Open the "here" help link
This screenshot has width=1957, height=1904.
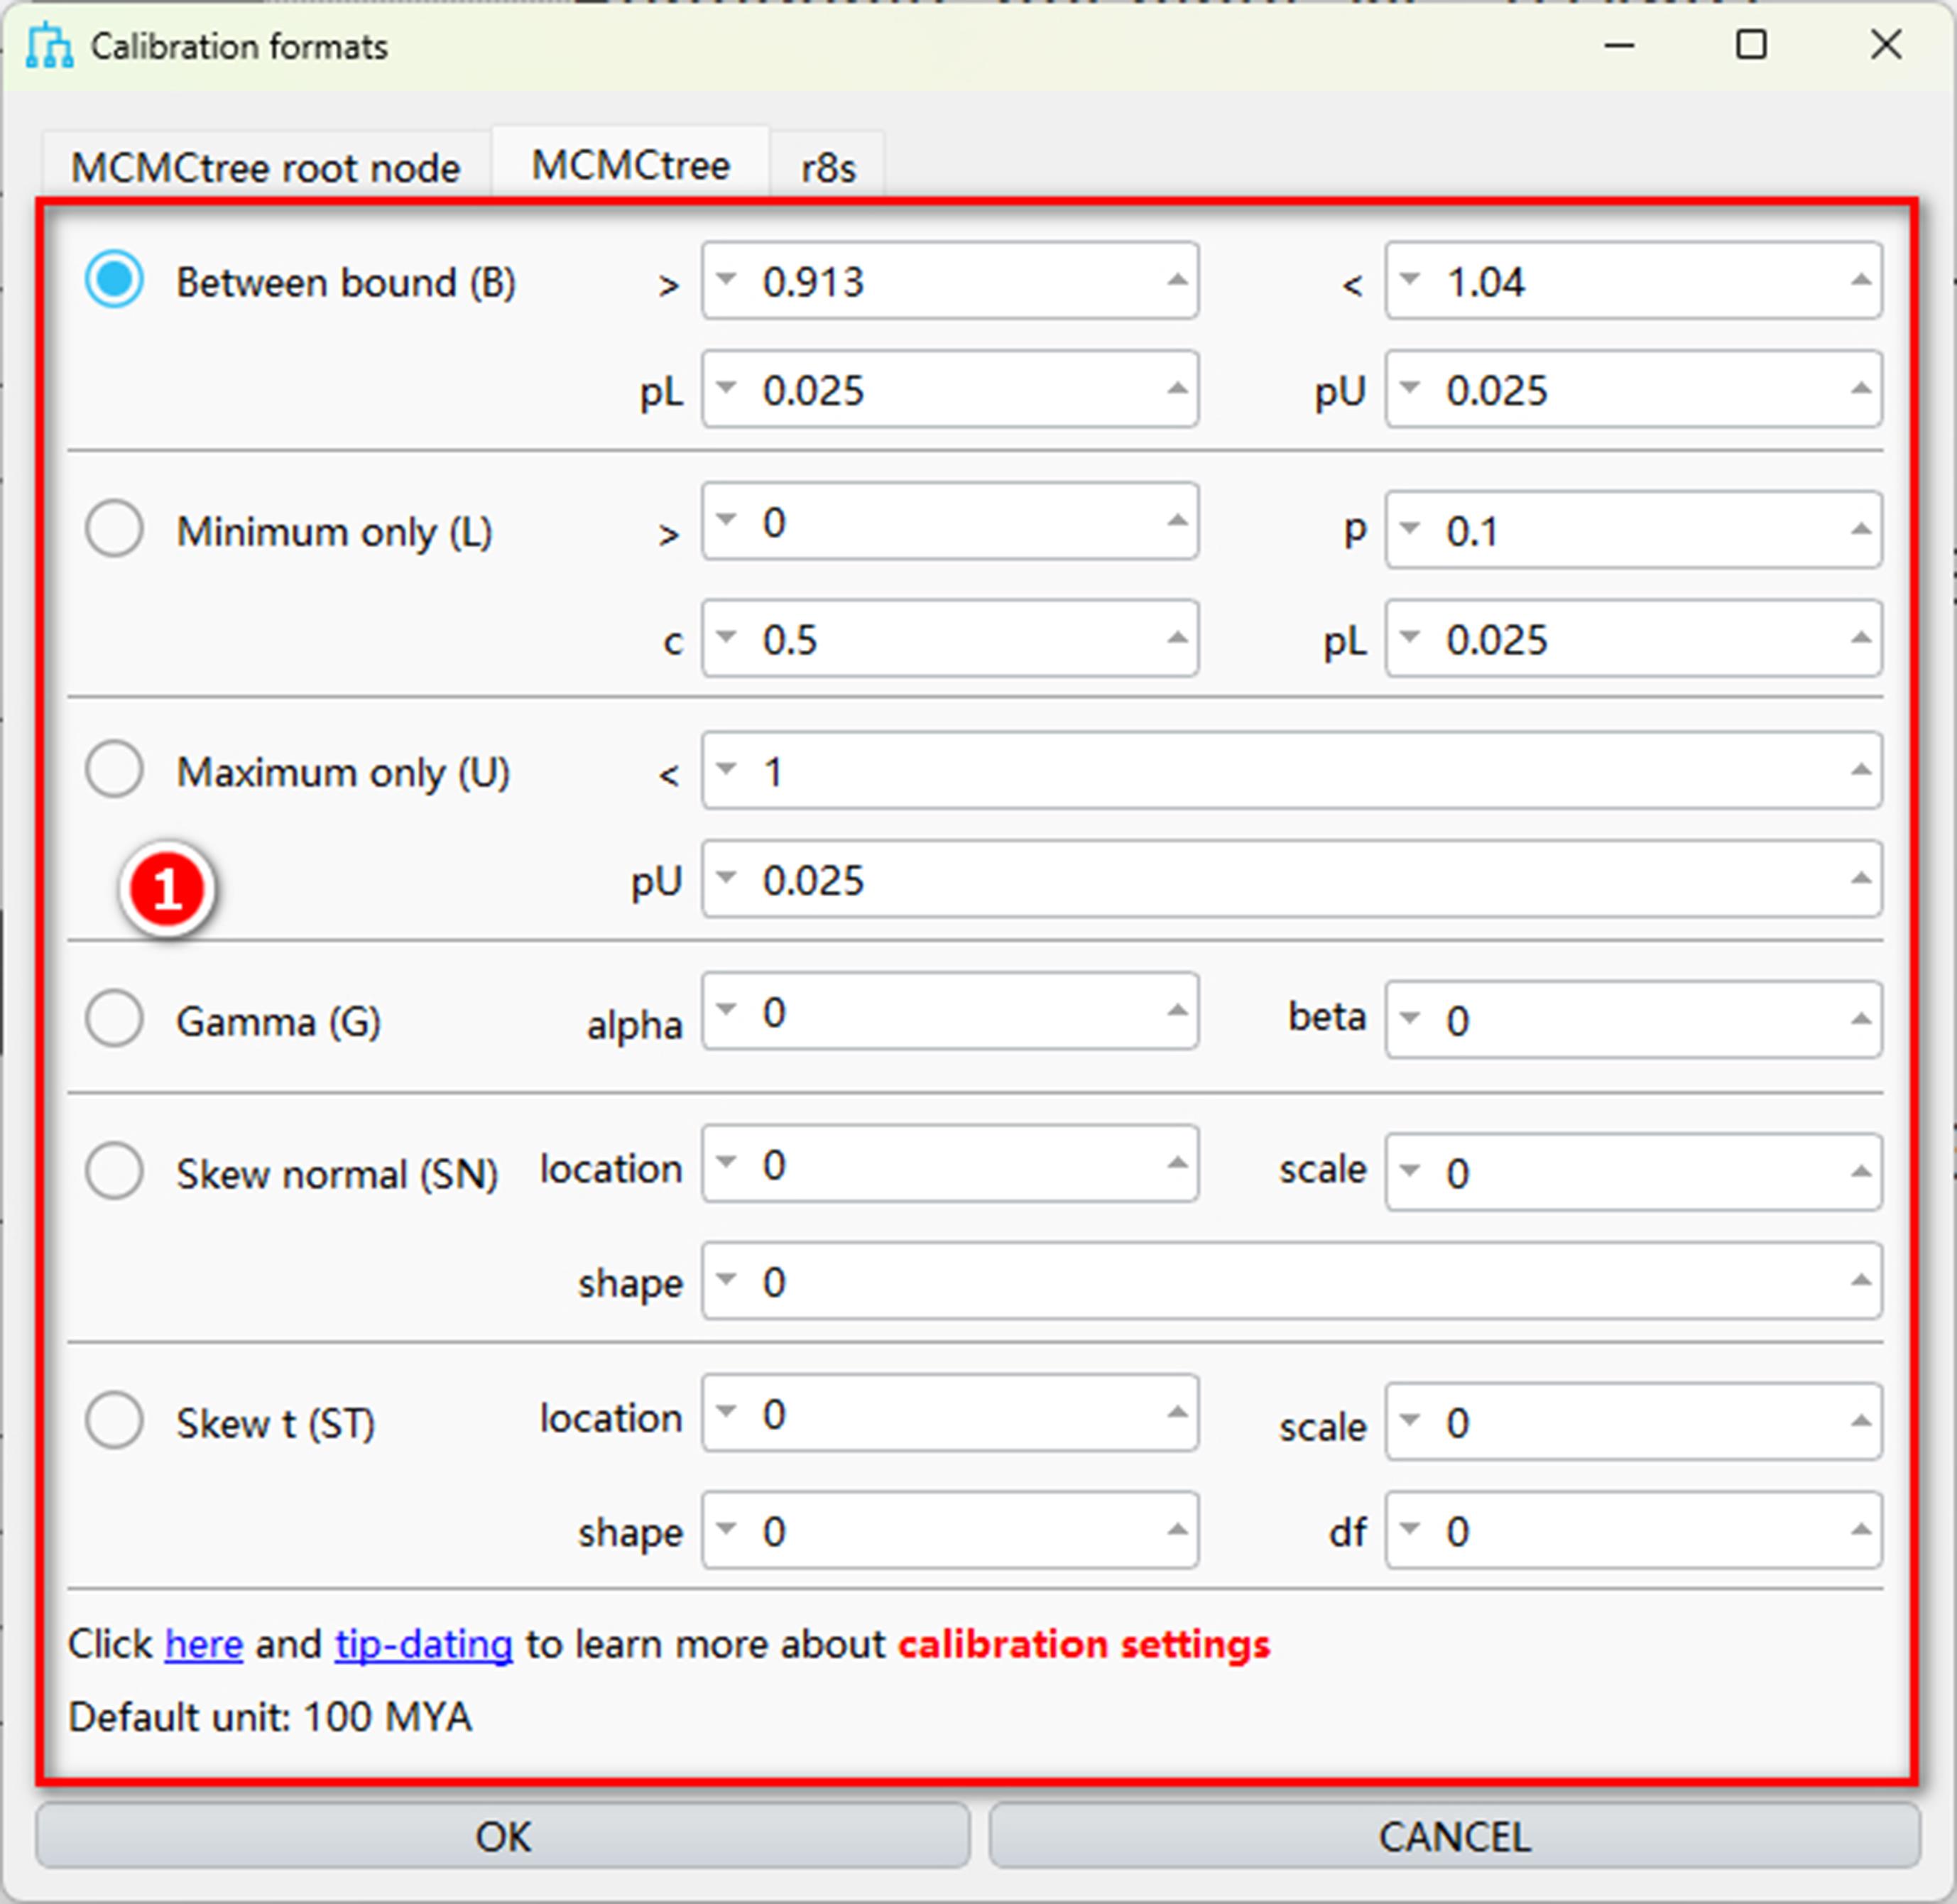[204, 1644]
